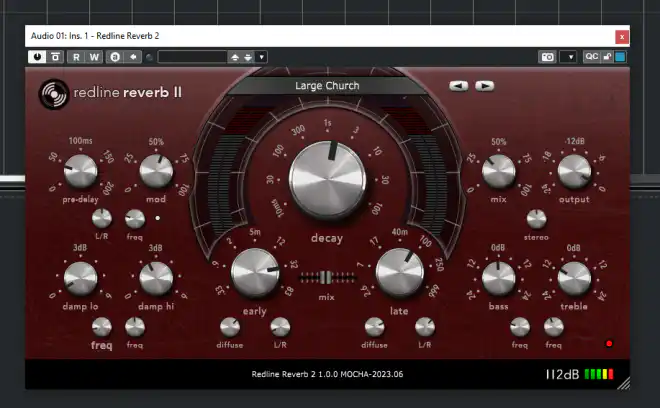Click the wet/dry mix knob on right

[x=498, y=171]
